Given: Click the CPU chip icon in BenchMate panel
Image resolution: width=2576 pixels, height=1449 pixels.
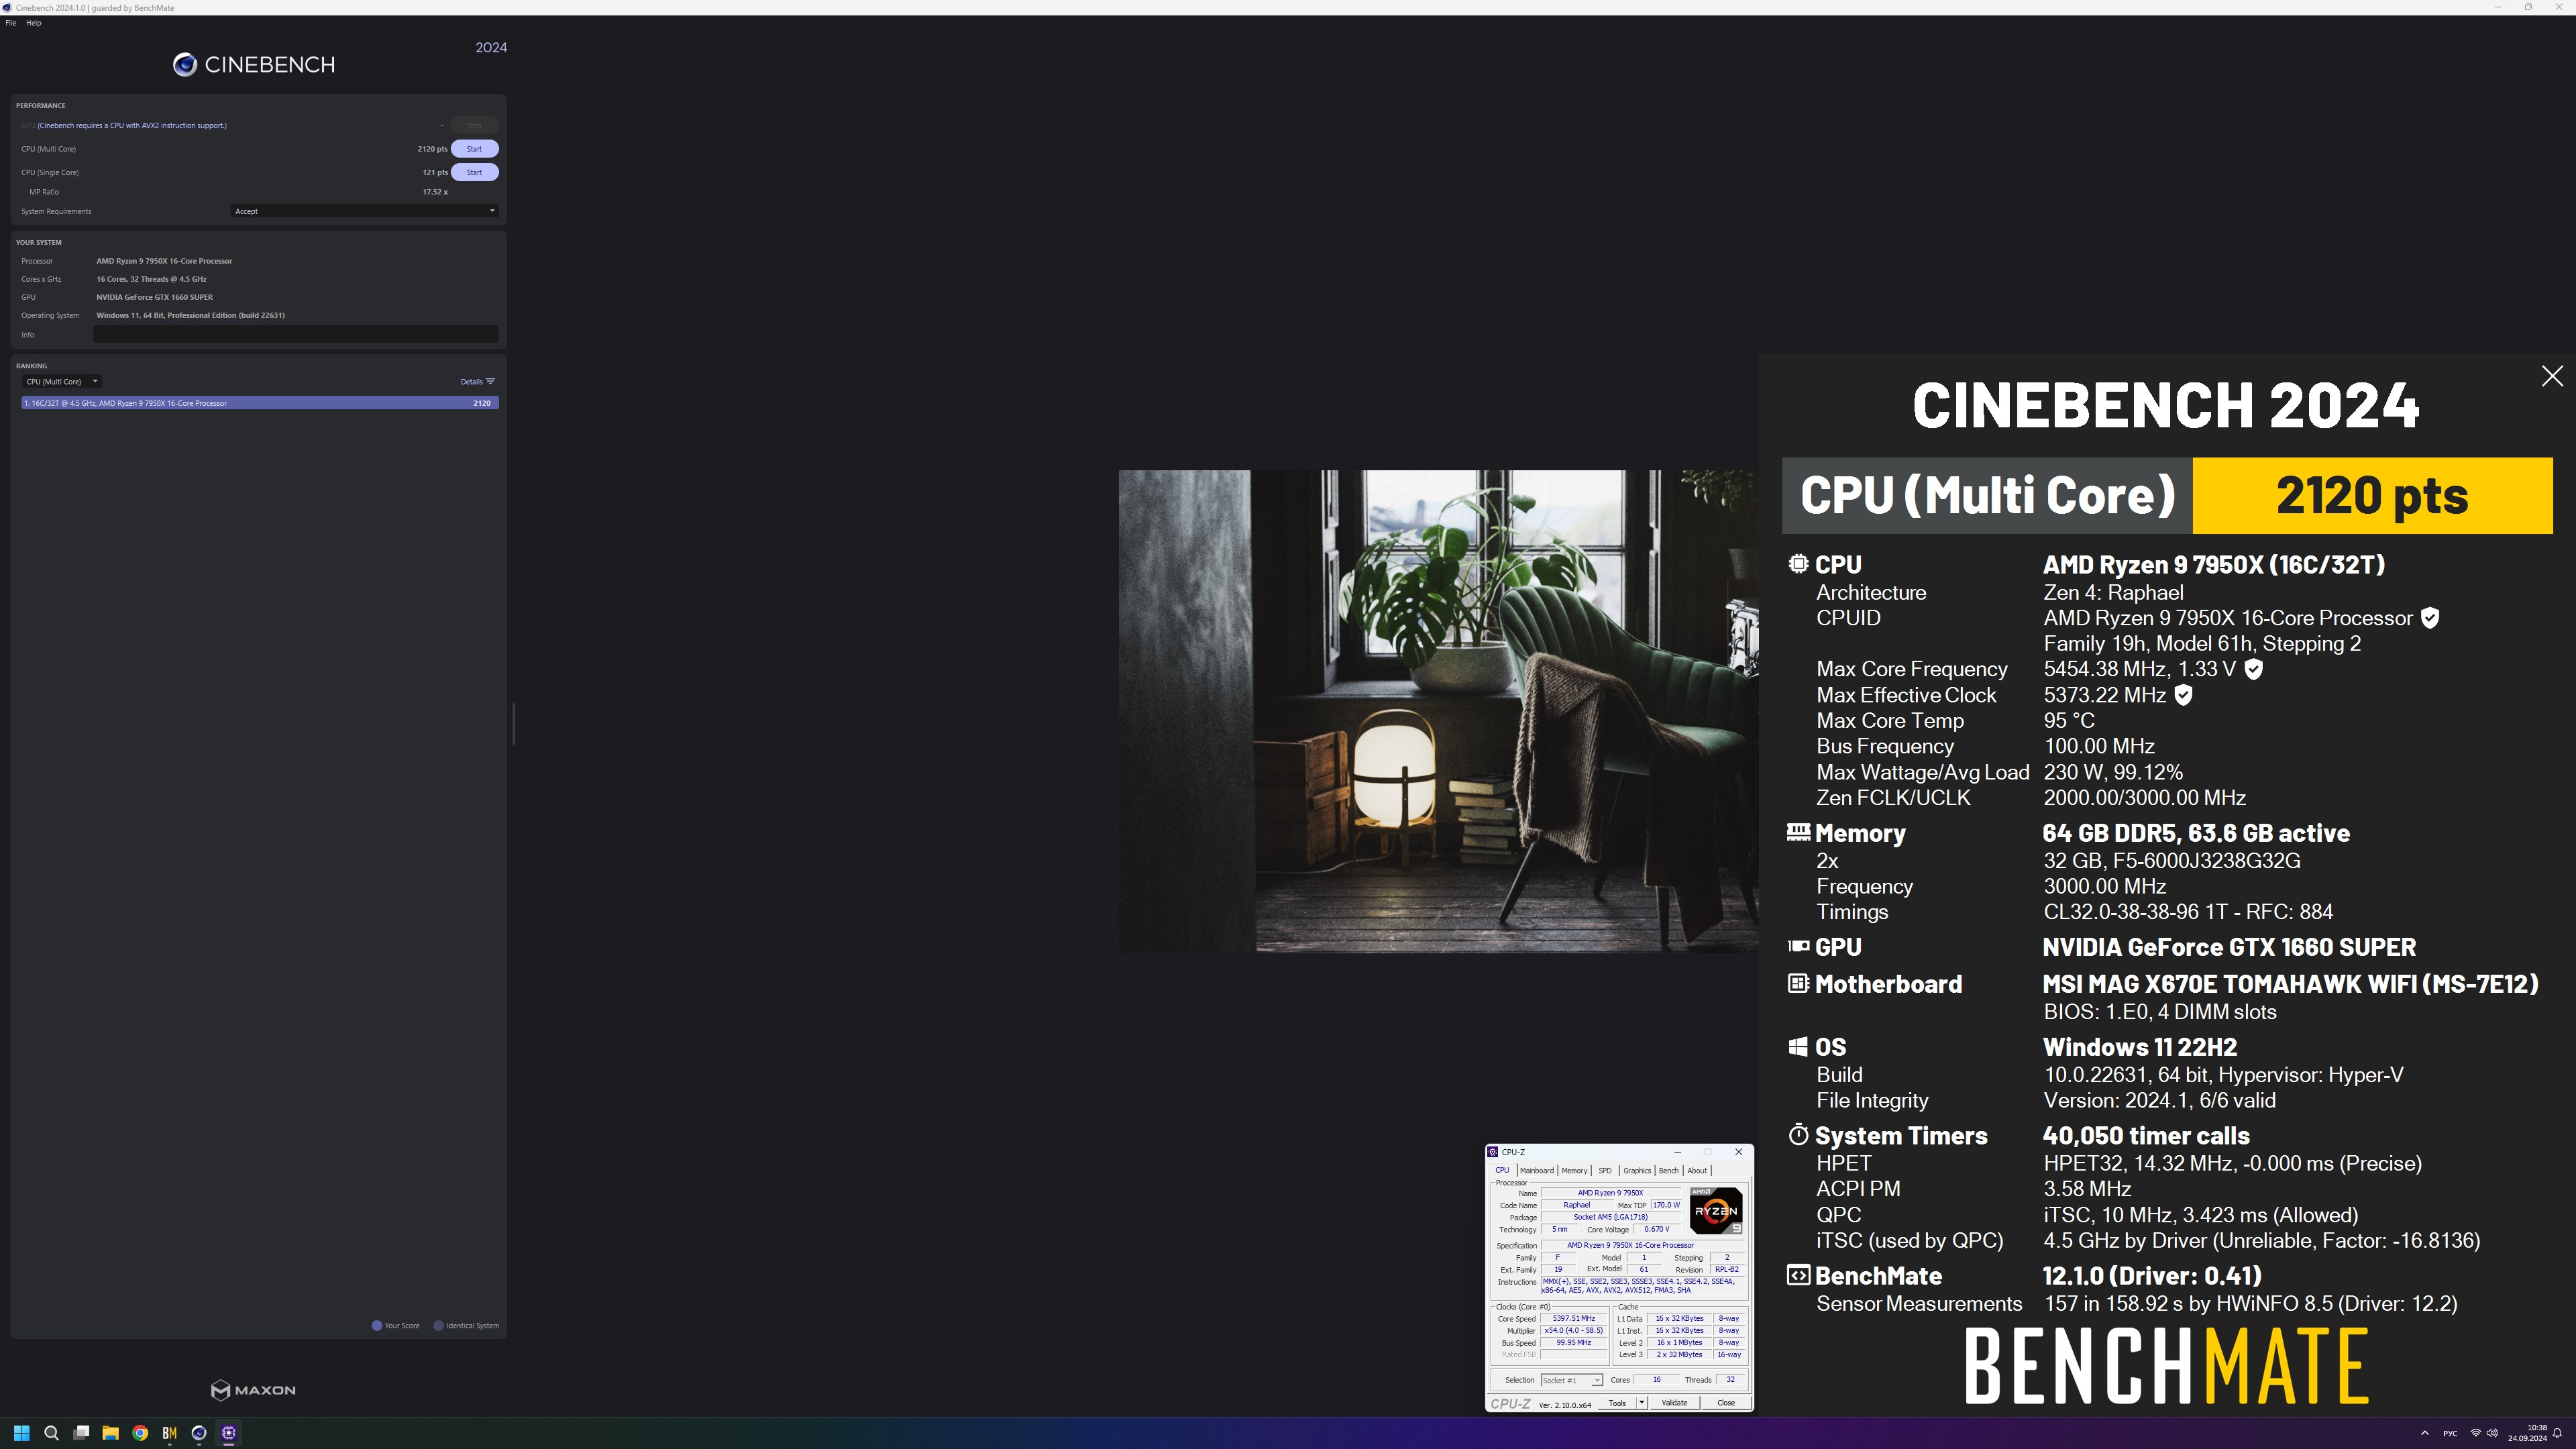Looking at the screenshot, I should (x=1798, y=564).
